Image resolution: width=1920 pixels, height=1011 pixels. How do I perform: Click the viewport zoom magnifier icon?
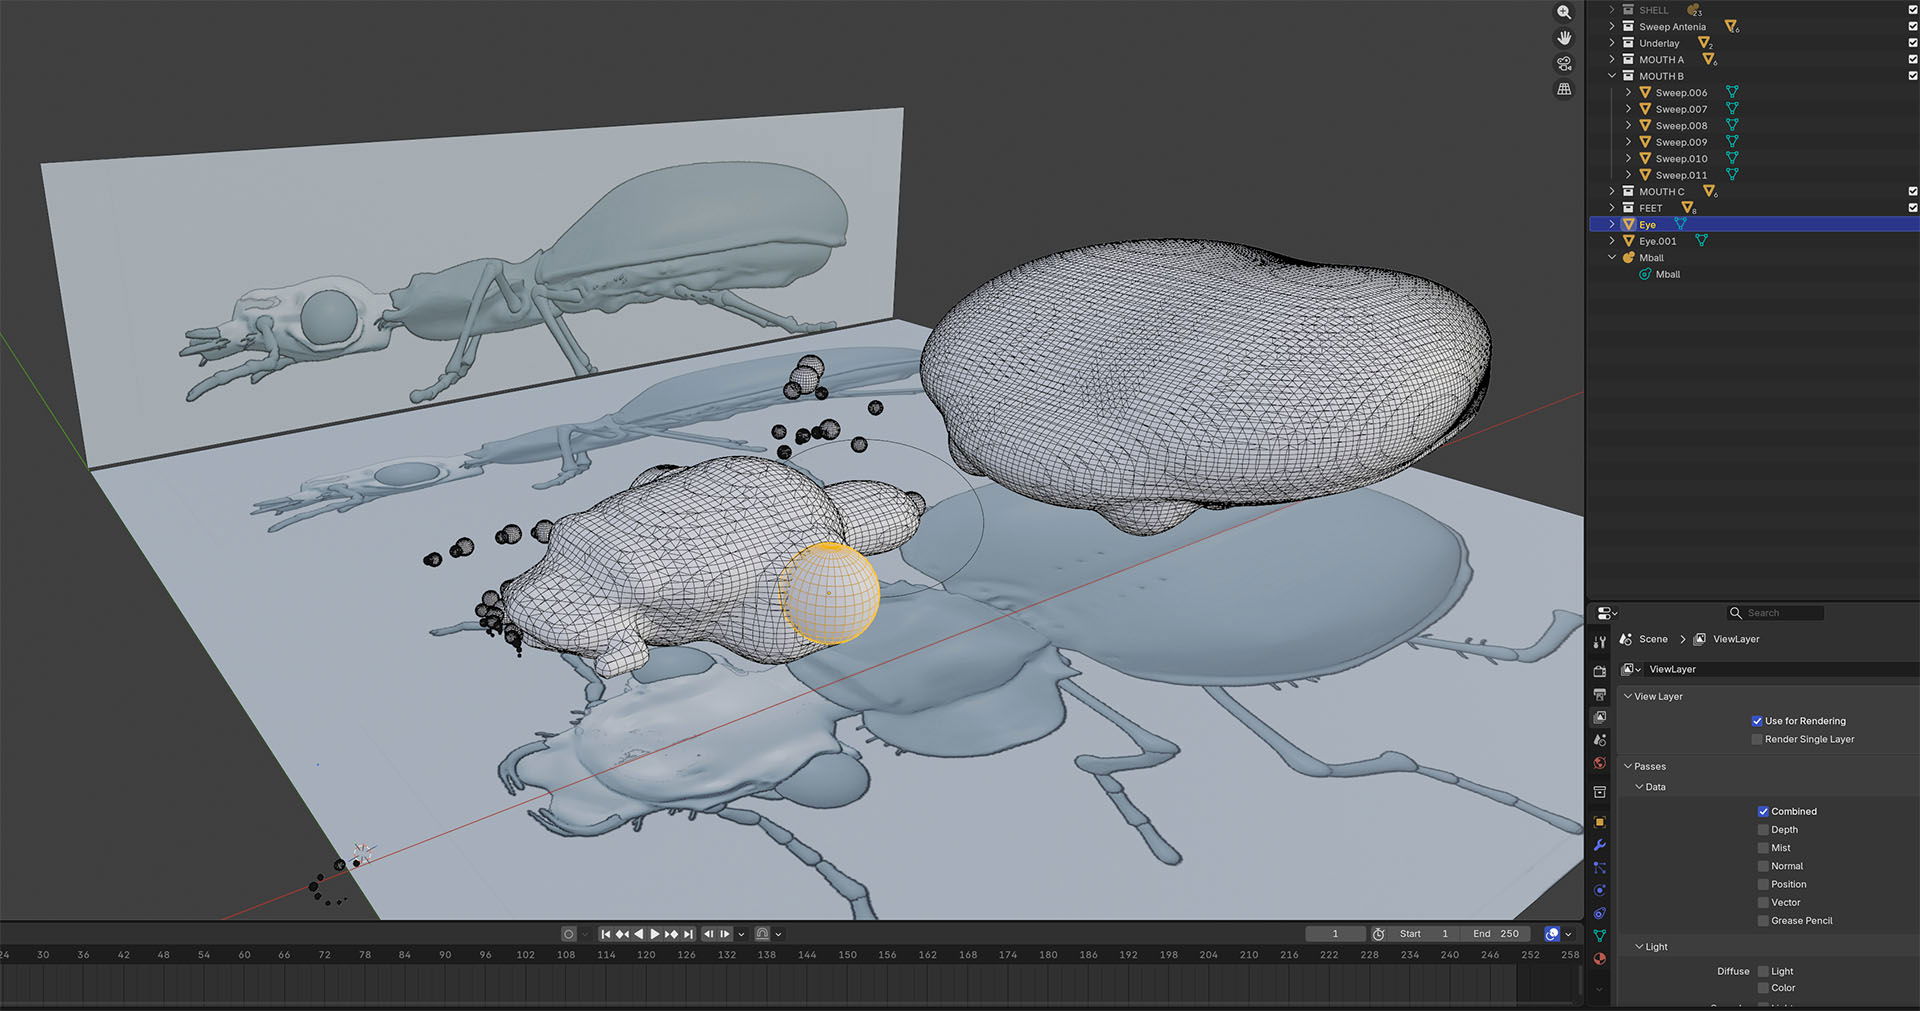[1564, 13]
